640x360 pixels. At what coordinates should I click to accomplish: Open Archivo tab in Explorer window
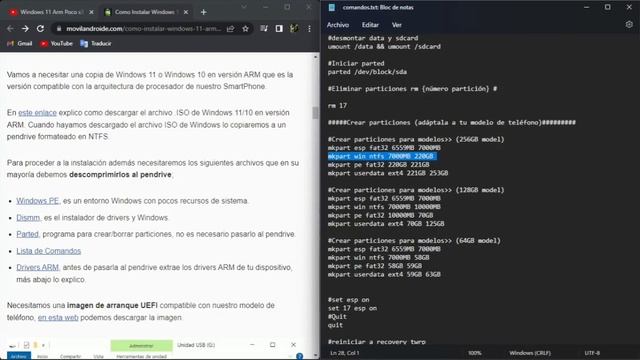pyautogui.click(x=19, y=356)
